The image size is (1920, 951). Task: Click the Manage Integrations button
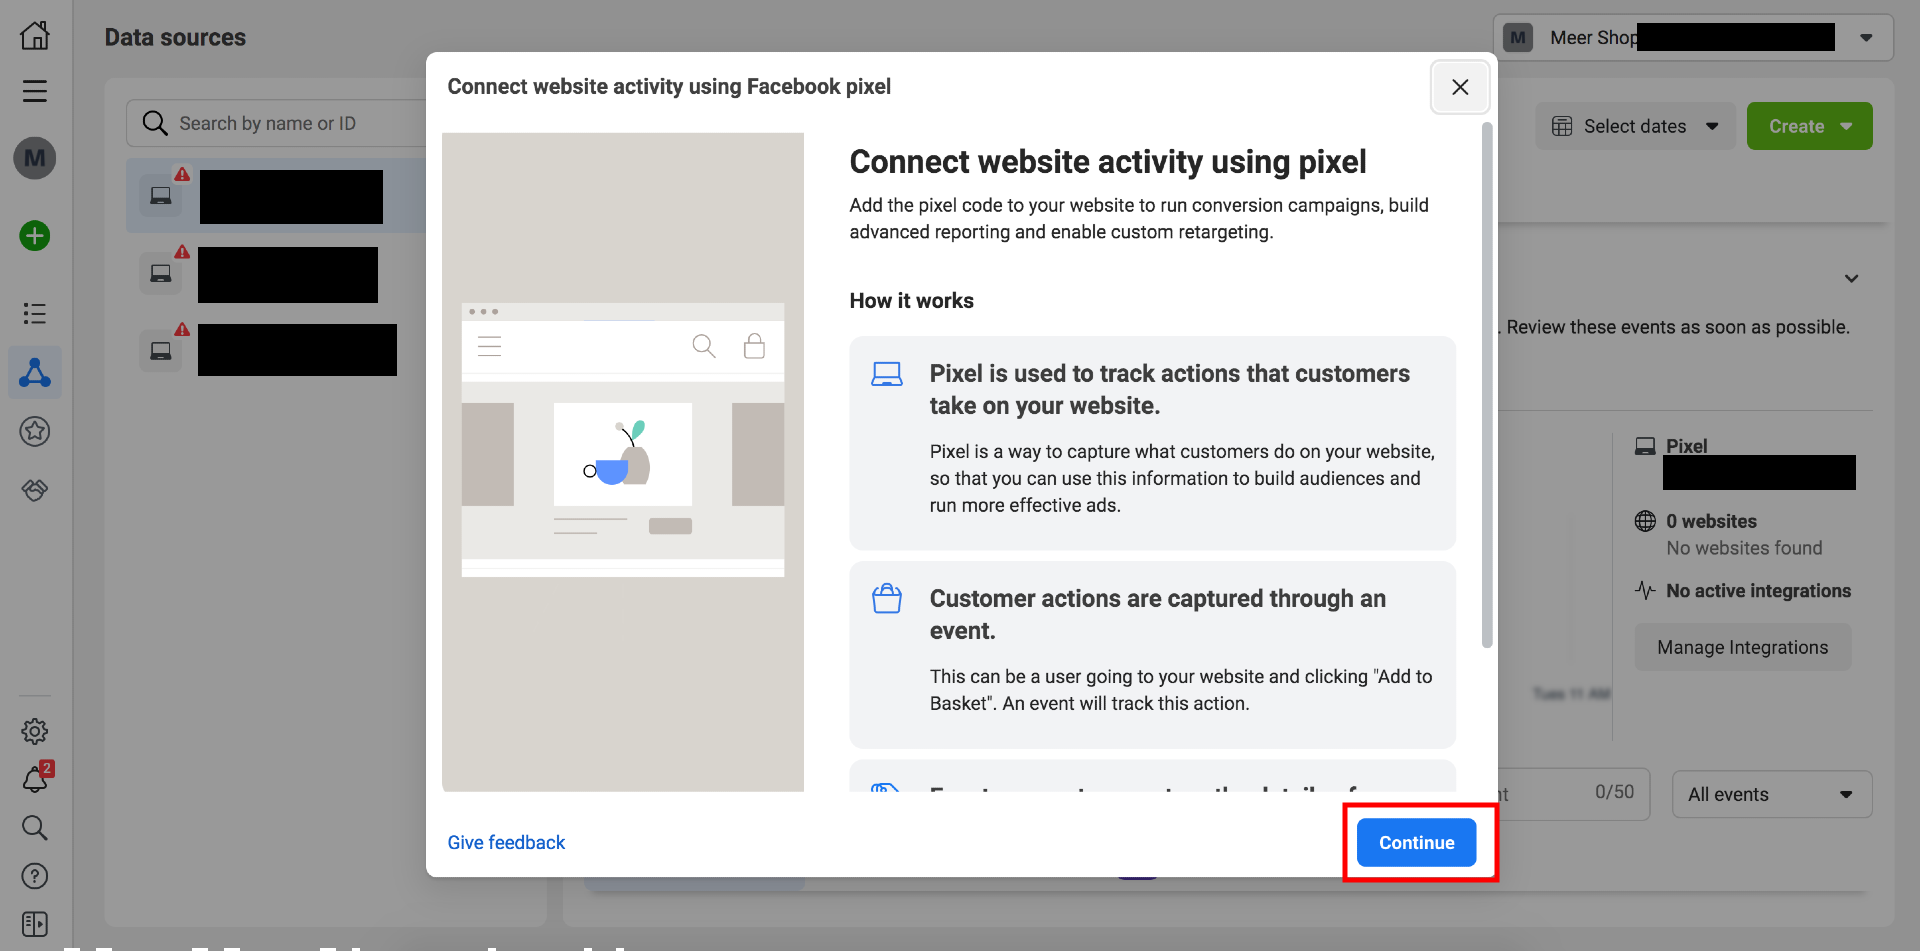click(1743, 647)
